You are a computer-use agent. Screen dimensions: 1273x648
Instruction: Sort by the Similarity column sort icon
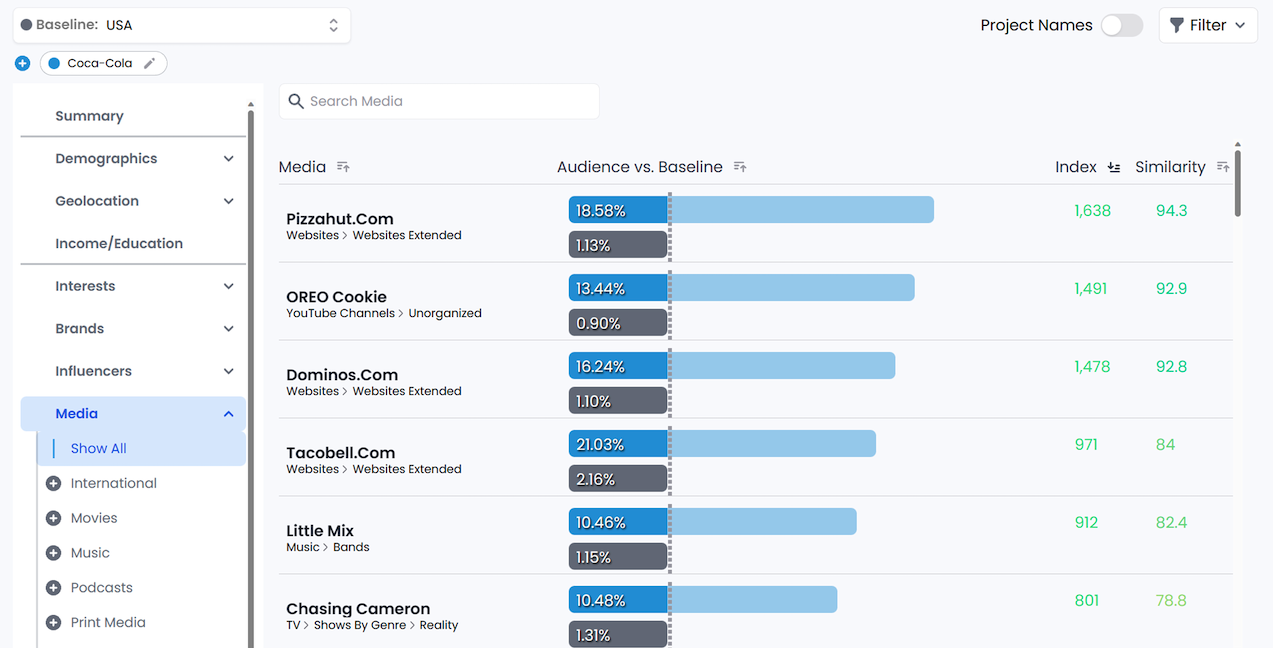click(x=1223, y=167)
